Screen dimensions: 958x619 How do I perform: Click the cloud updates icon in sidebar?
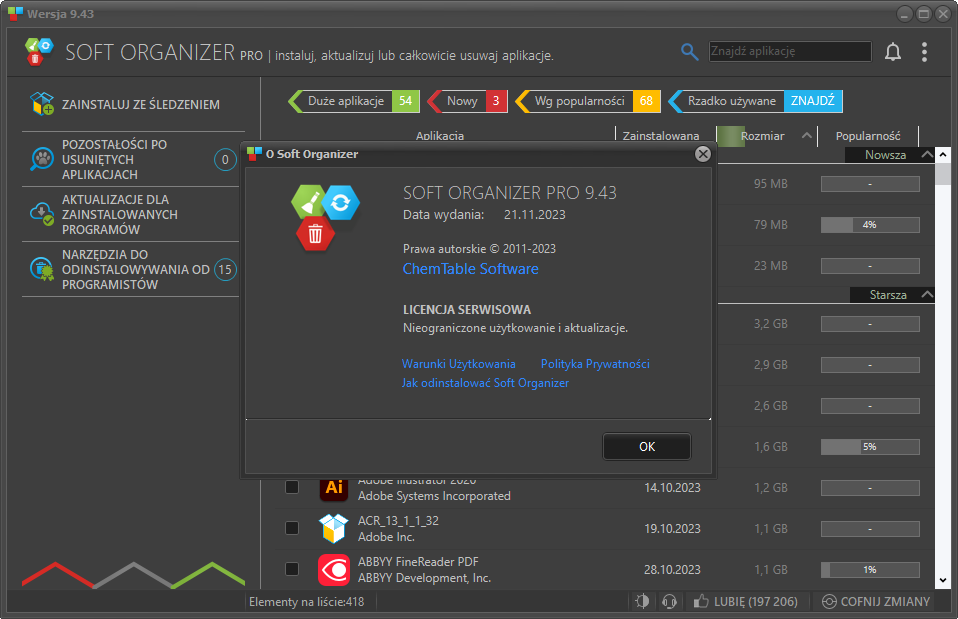coord(42,214)
